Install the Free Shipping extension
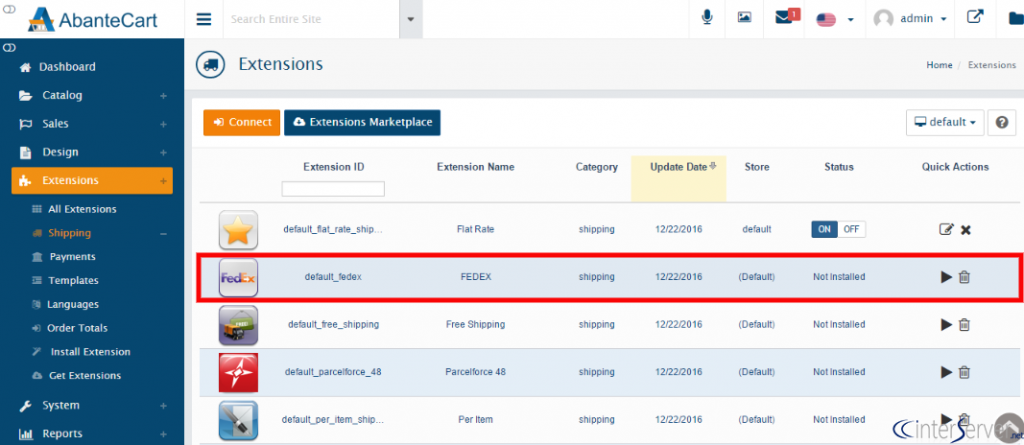The width and height of the screenshot is (1024, 445). pos(946,324)
